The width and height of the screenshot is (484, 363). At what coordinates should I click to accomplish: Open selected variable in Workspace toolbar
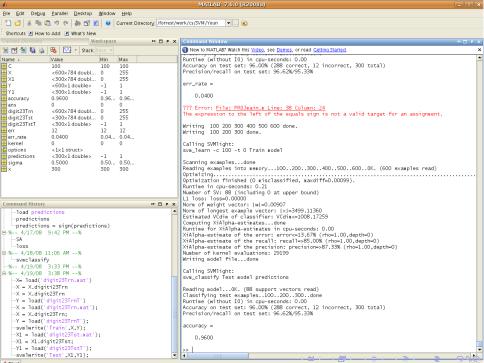pos(14,50)
